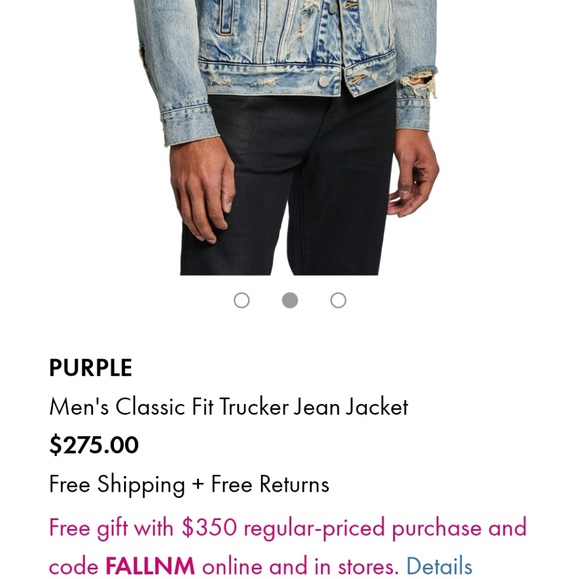
Task: Zoom the denim jacket product photo
Action: click(x=285, y=137)
